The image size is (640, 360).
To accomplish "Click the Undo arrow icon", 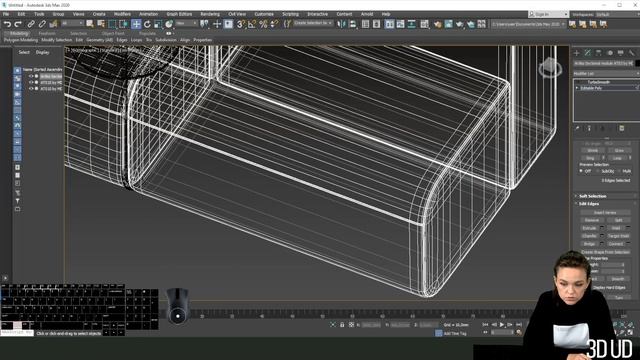I will click(7, 24).
